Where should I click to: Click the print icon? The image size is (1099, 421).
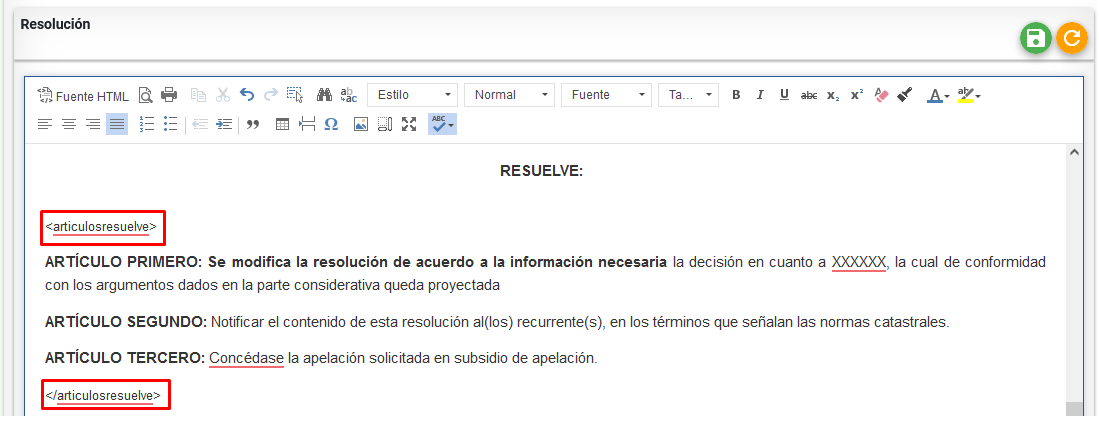click(169, 95)
